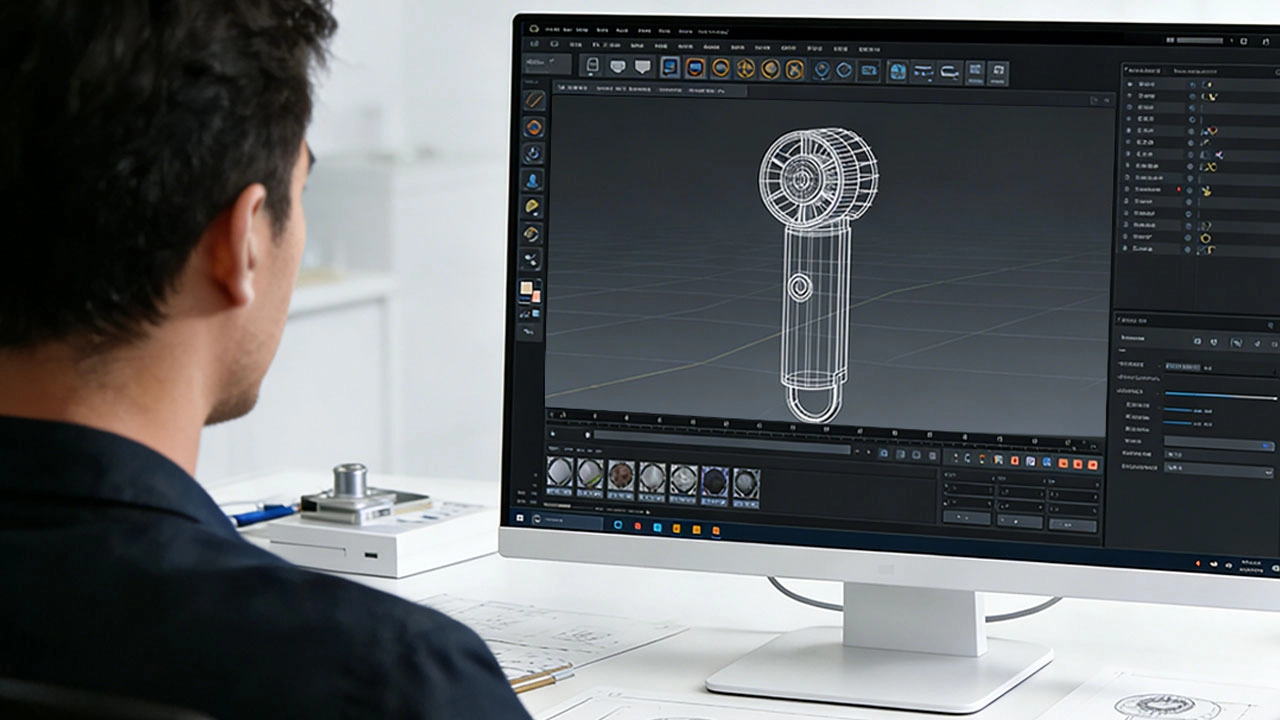The width and height of the screenshot is (1280, 720).
Task: Toggle the red dot on object list row
Action: point(1179,189)
